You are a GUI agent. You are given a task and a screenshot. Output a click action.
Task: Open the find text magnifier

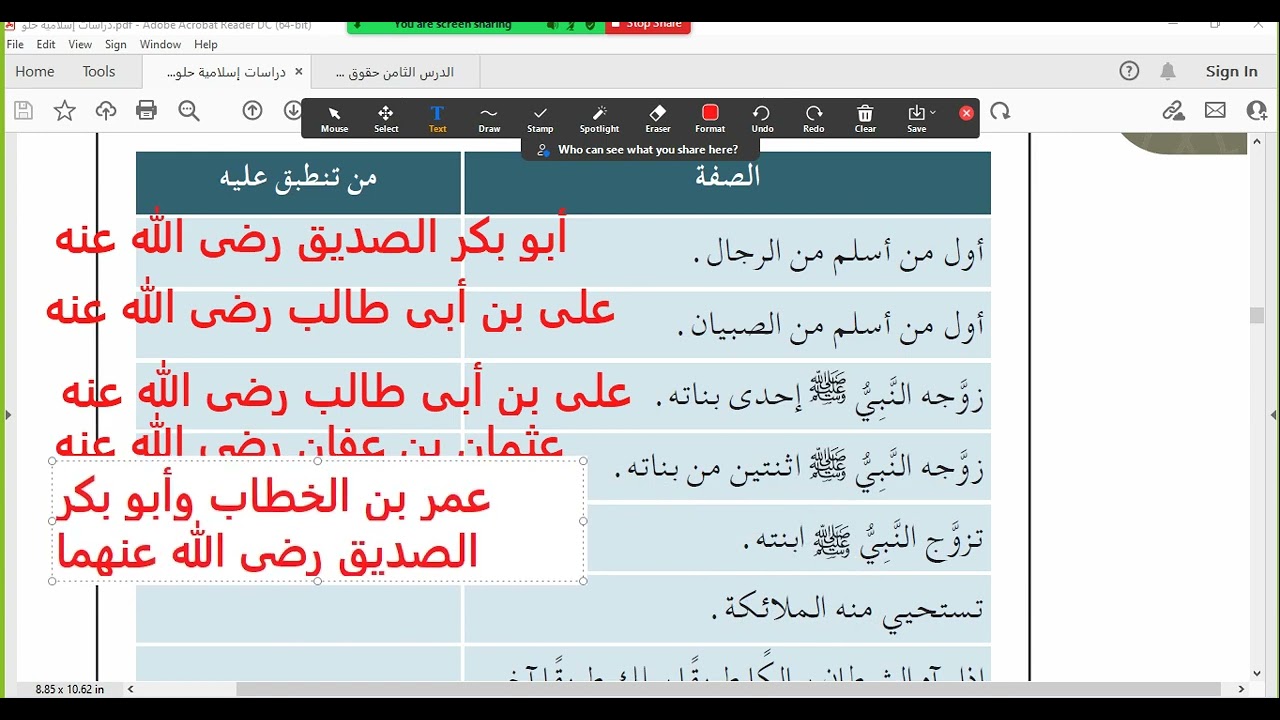click(189, 111)
